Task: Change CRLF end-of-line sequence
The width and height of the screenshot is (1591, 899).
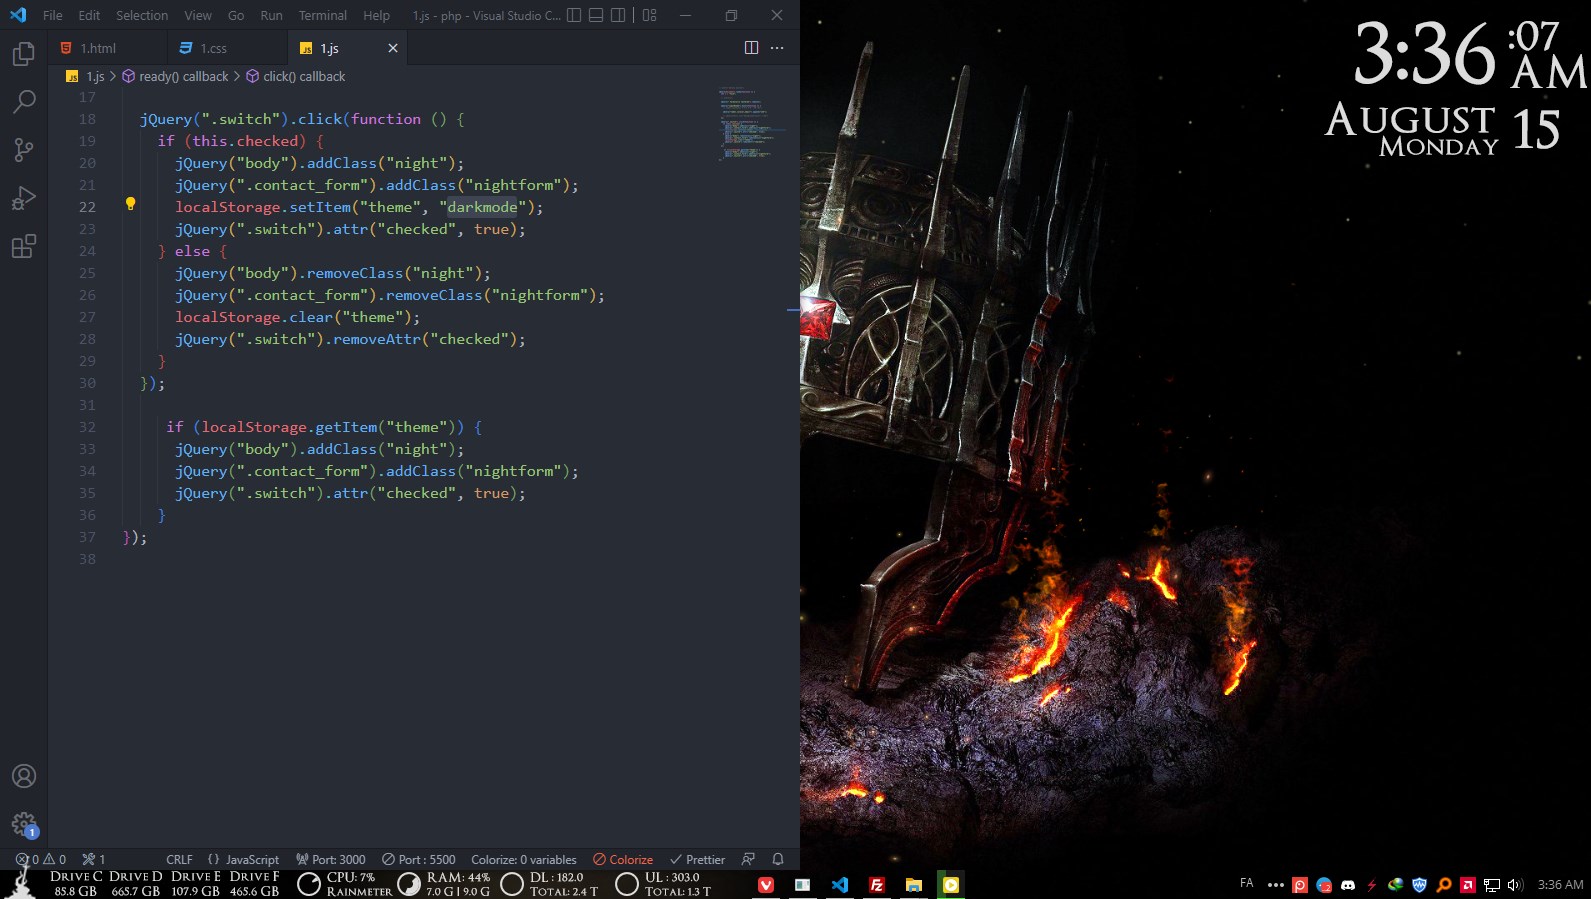Action: 179,859
